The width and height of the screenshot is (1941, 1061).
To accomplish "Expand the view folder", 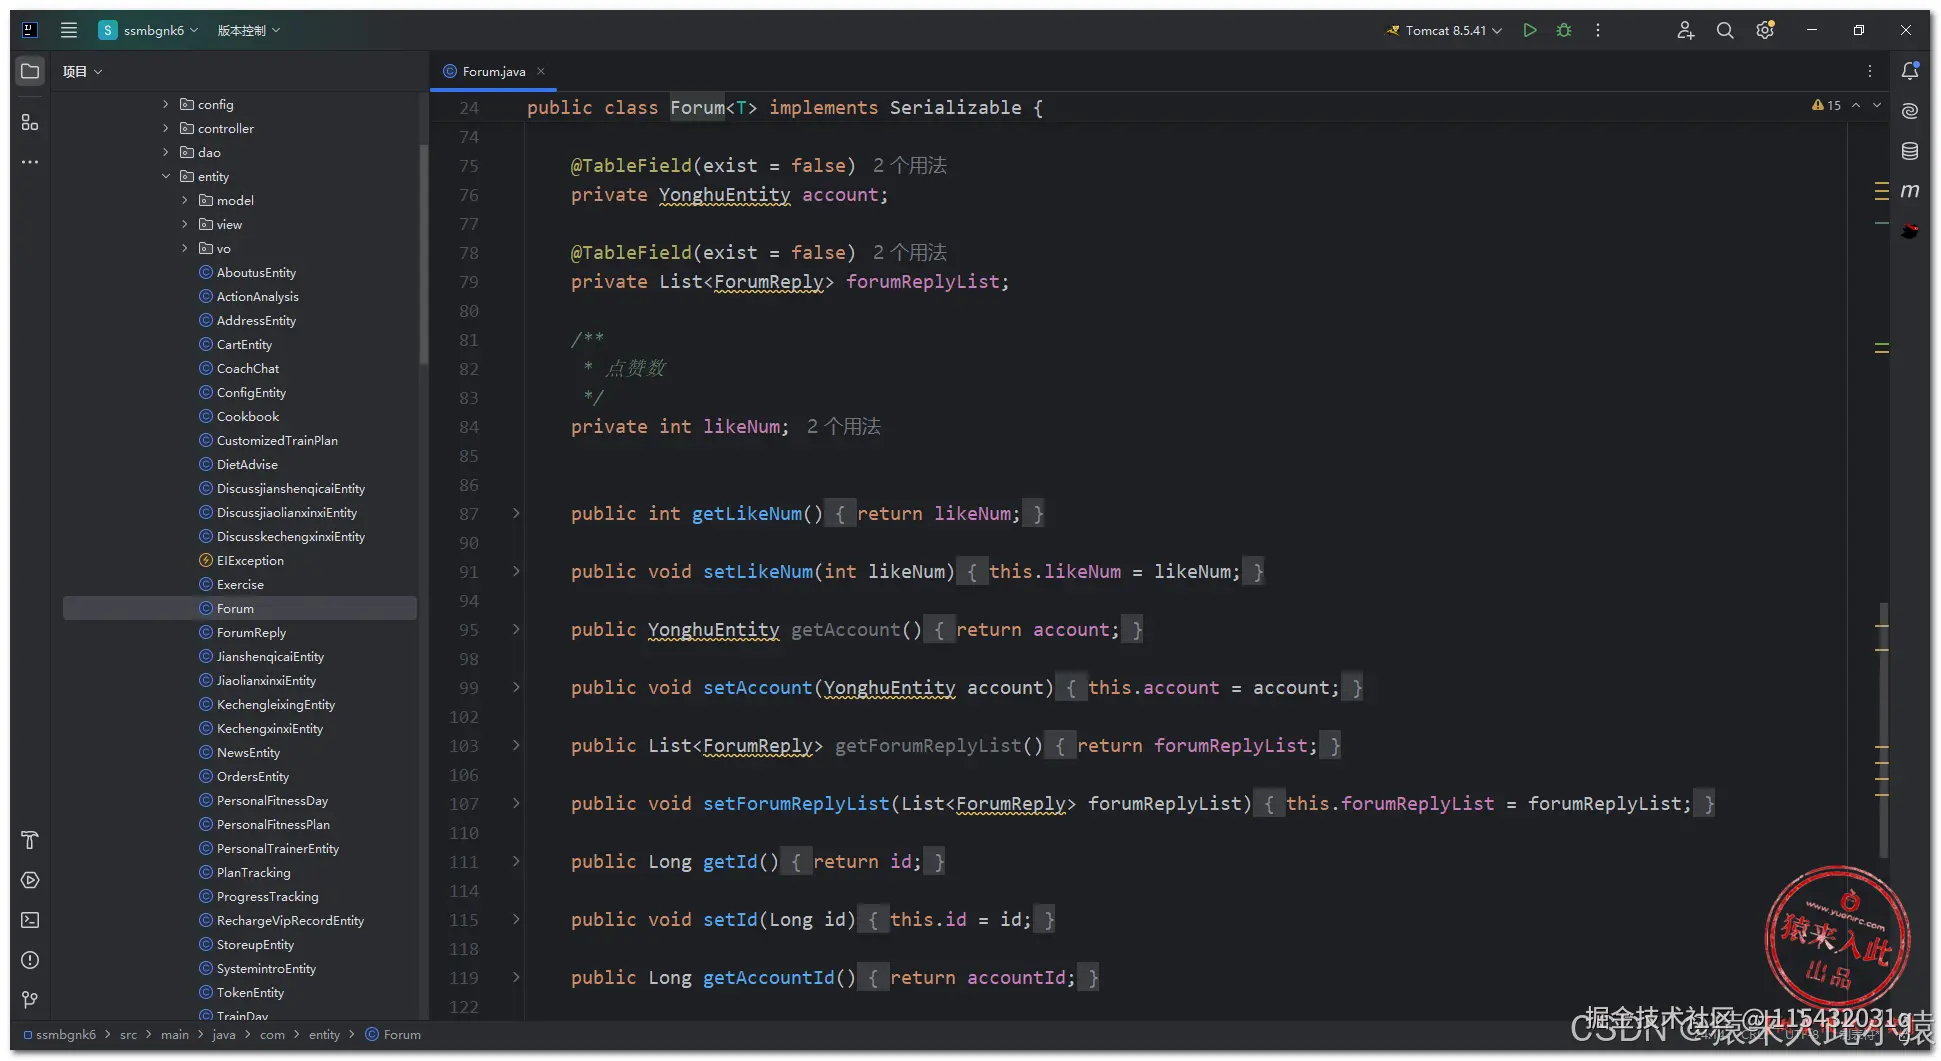I will tap(185, 224).
